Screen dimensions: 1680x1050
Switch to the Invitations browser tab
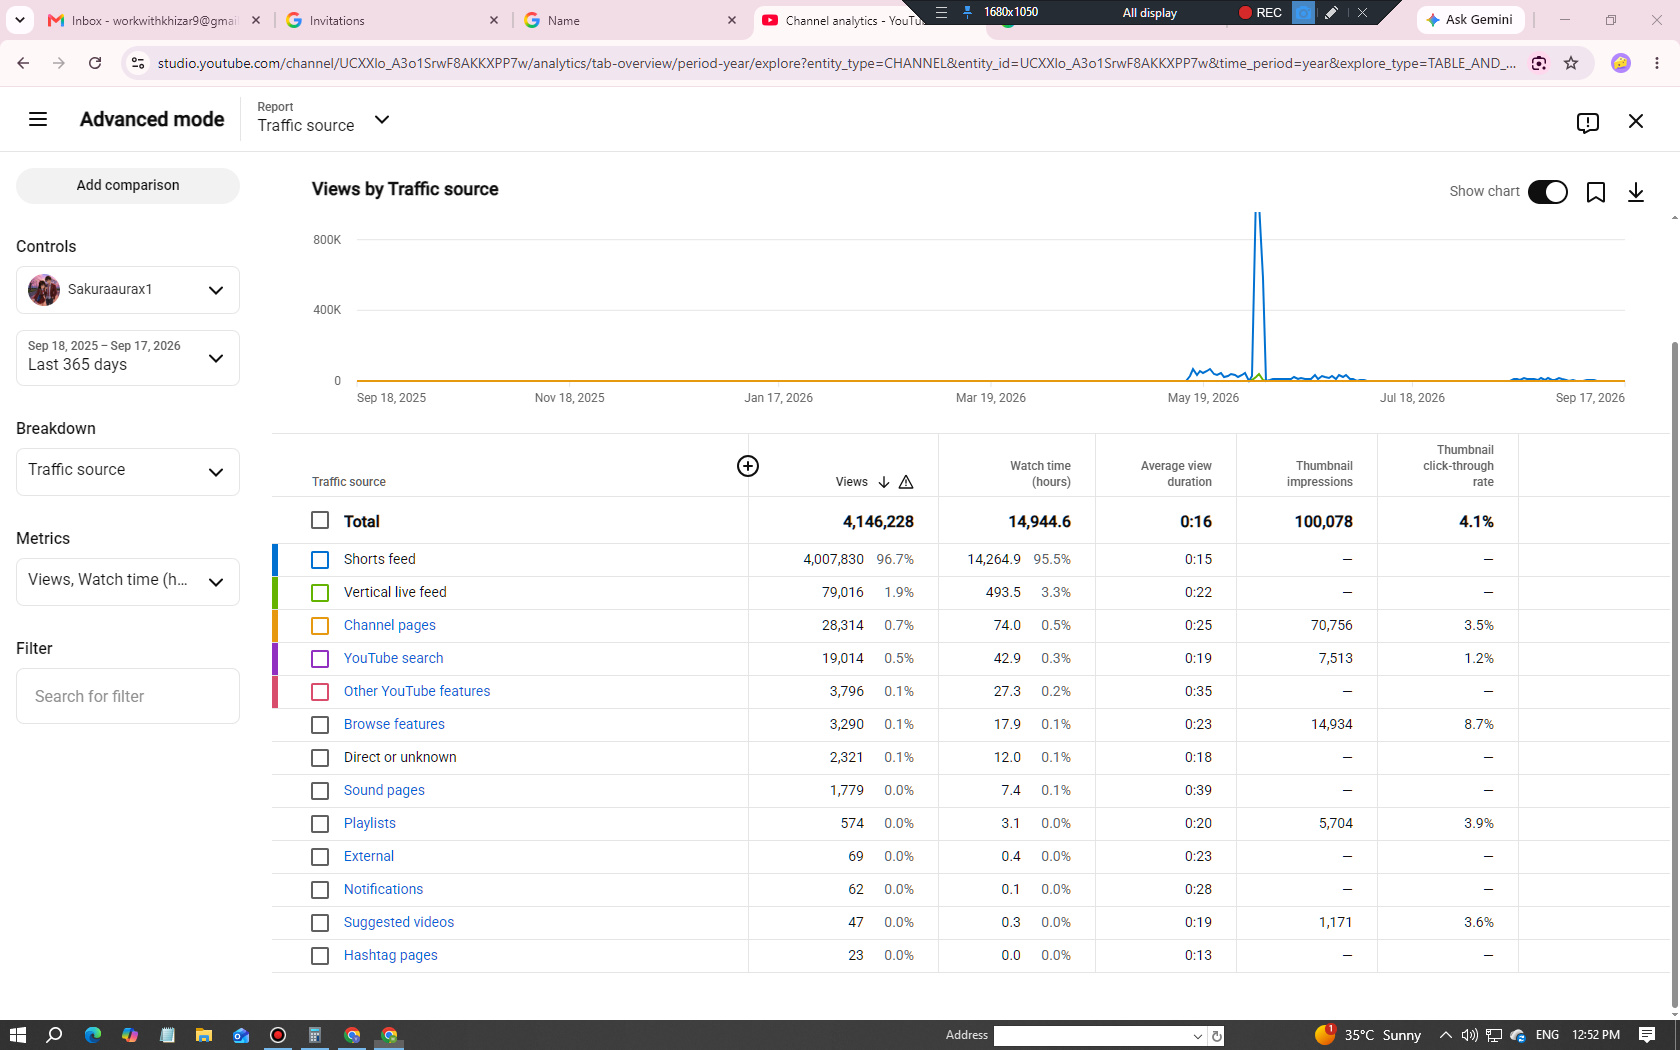(392, 20)
